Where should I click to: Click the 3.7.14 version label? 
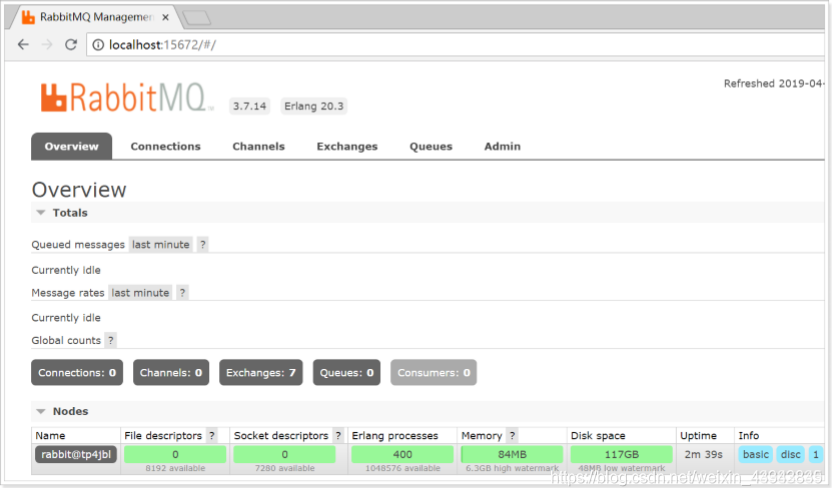point(249,106)
